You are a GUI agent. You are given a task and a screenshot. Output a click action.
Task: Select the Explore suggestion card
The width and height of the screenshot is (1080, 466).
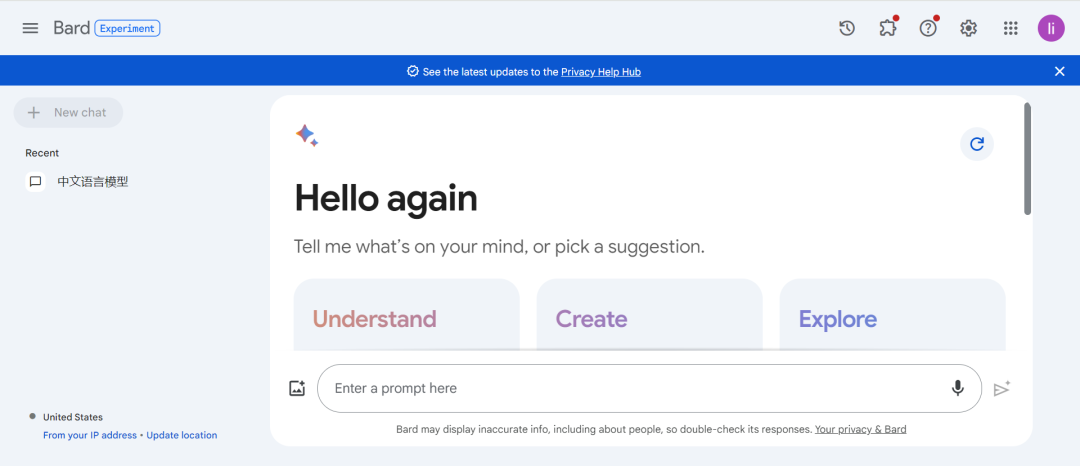point(893,315)
